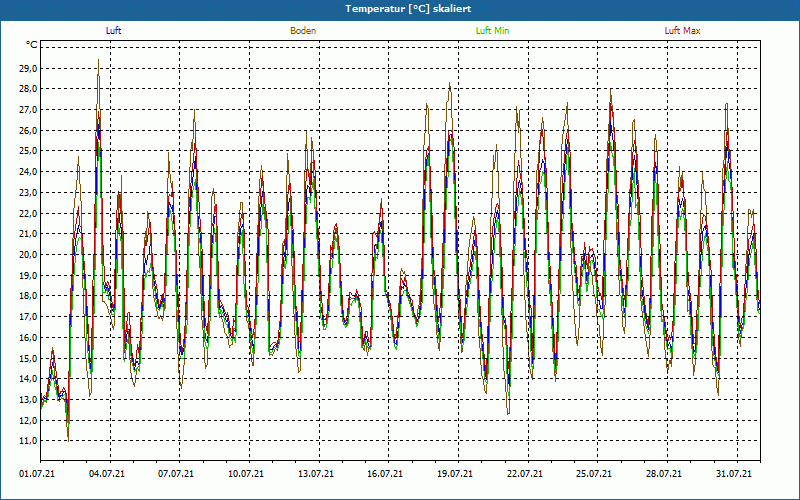
Task: Click the 22.07.21 date axis label
Action: (525, 474)
